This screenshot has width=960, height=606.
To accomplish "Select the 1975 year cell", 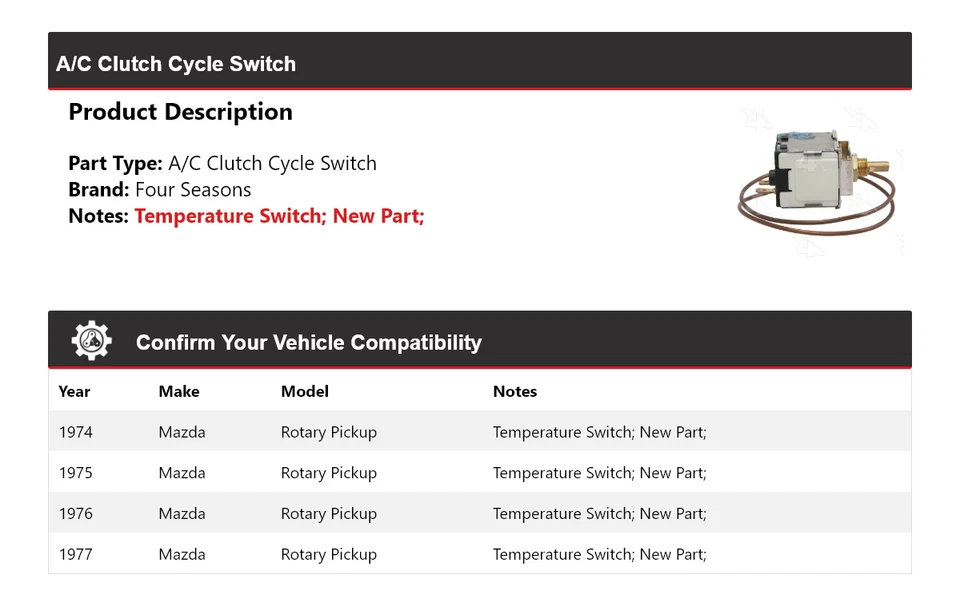I will 75,473.
